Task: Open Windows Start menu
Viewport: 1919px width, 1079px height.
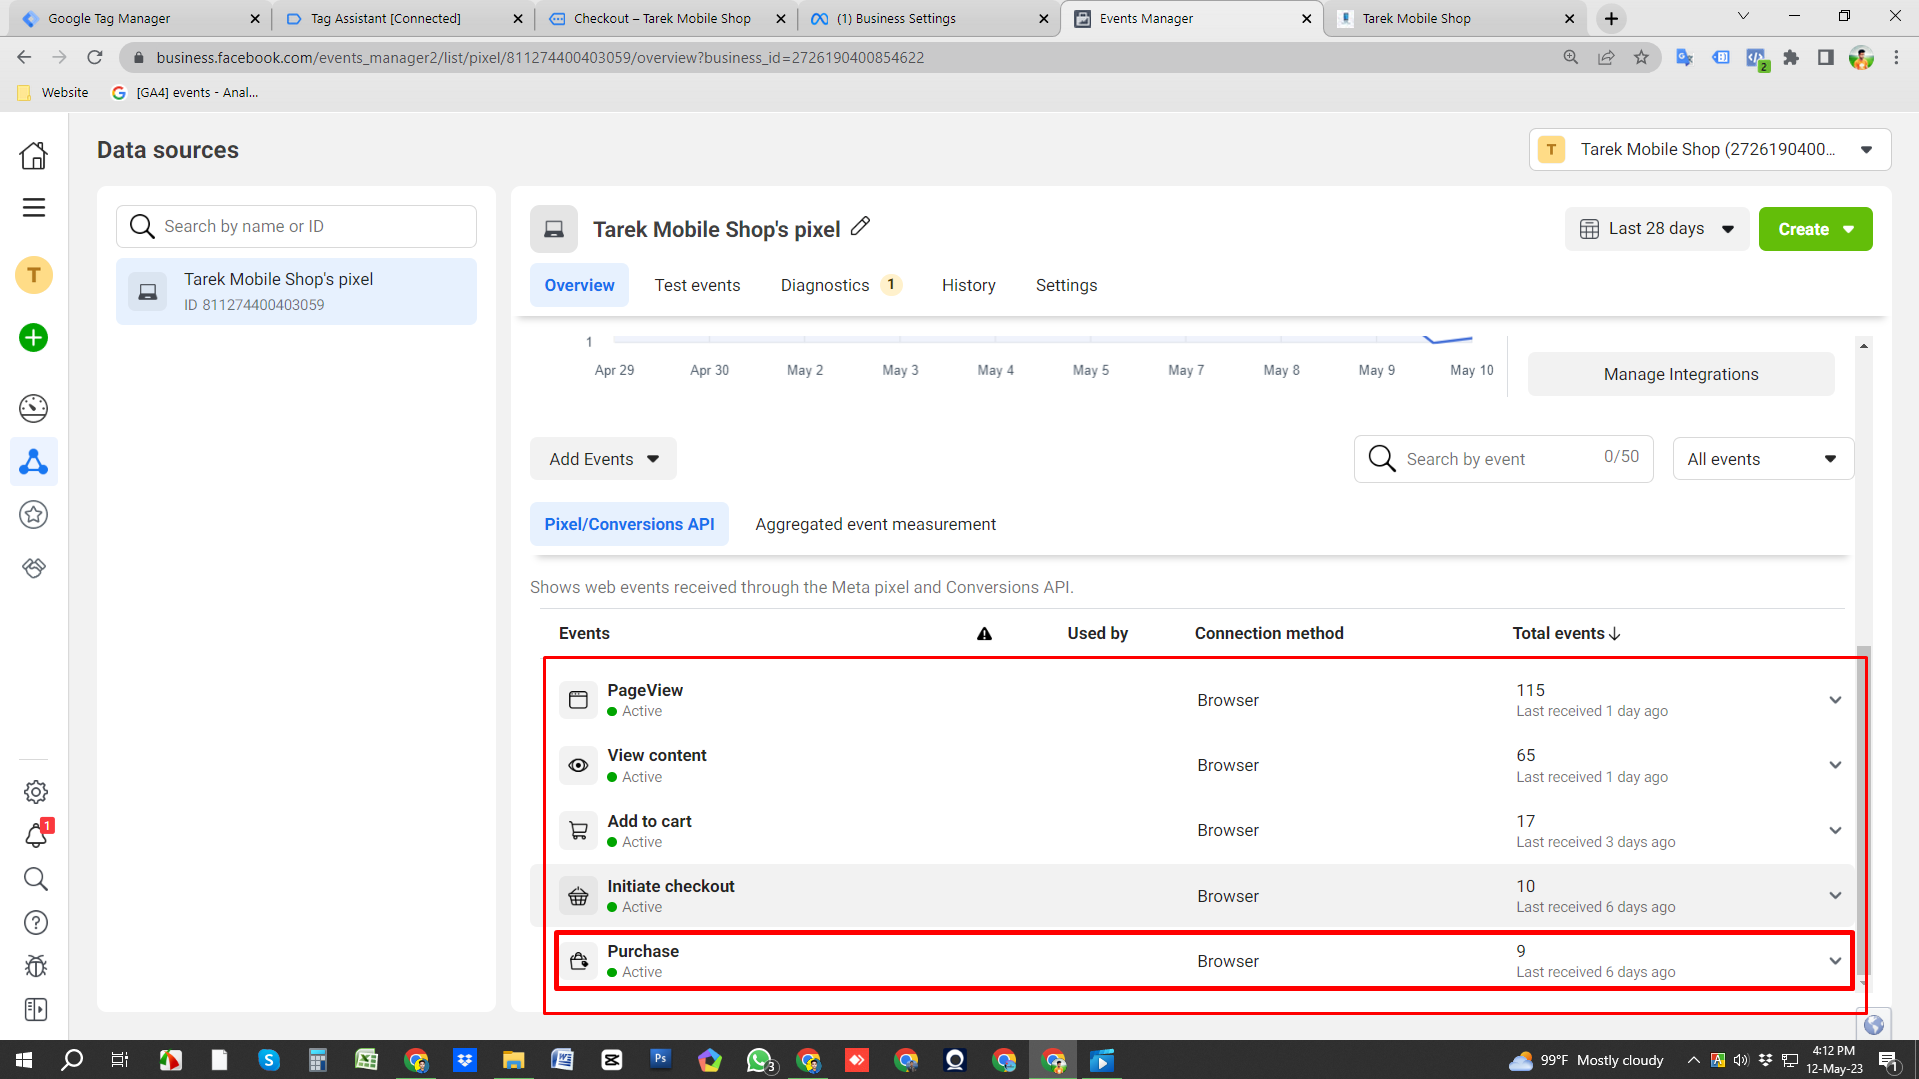Action: point(24,1060)
